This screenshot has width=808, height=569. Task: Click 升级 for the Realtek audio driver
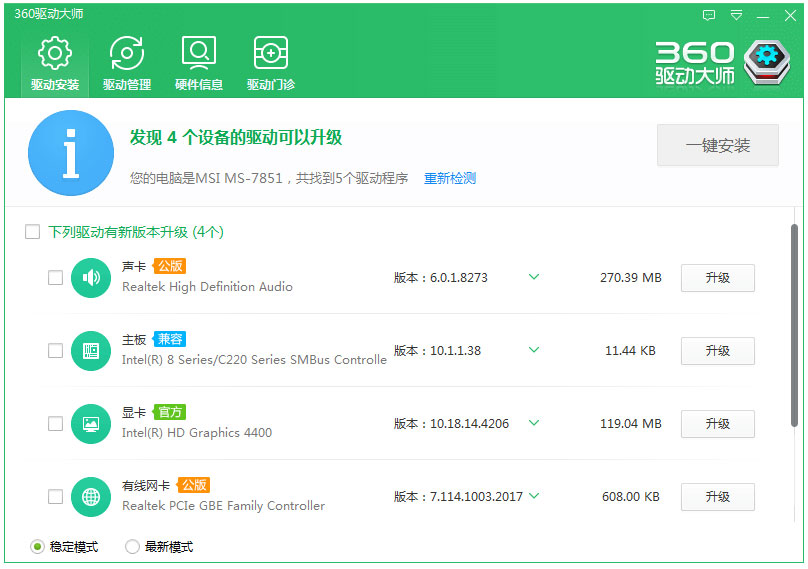[x=718, y=278]
